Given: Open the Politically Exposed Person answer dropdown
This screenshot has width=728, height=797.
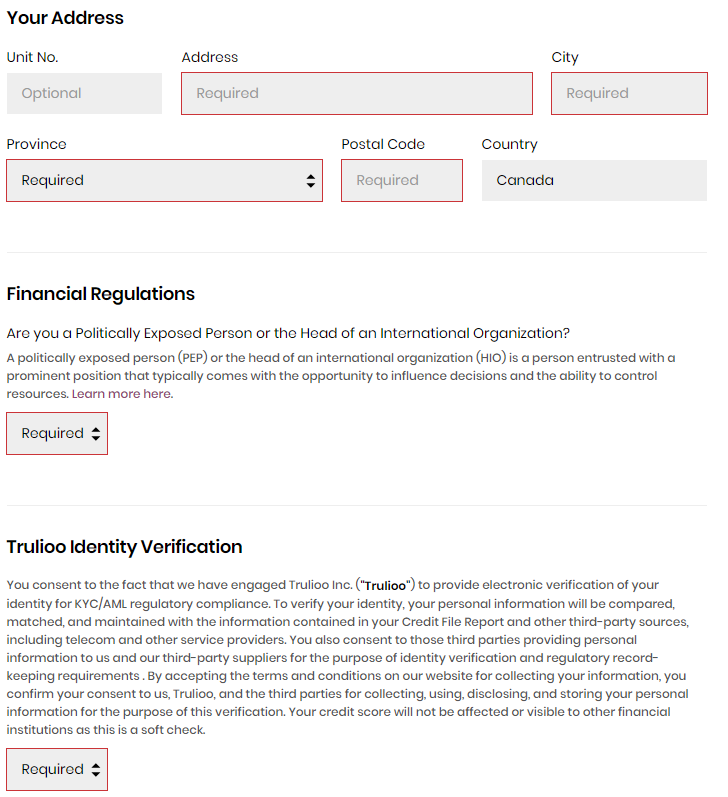Looking at the screenshot, I should pyautogui.click(x=57, y=434).
